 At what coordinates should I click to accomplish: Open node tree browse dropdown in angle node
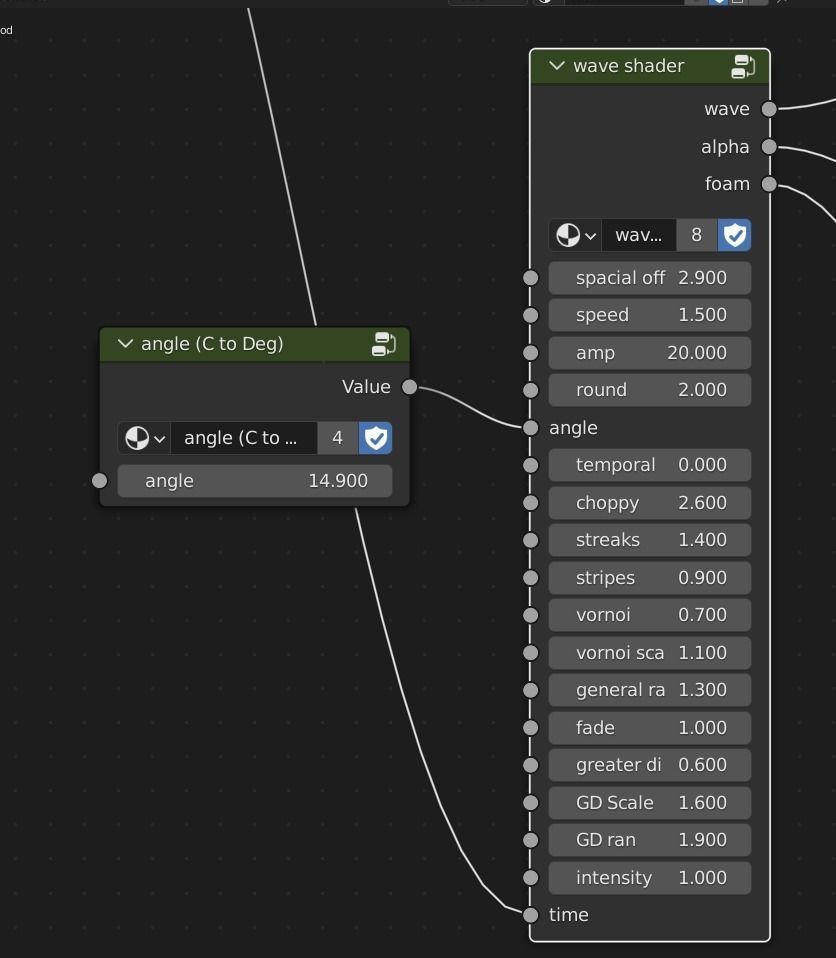(144, 438)
